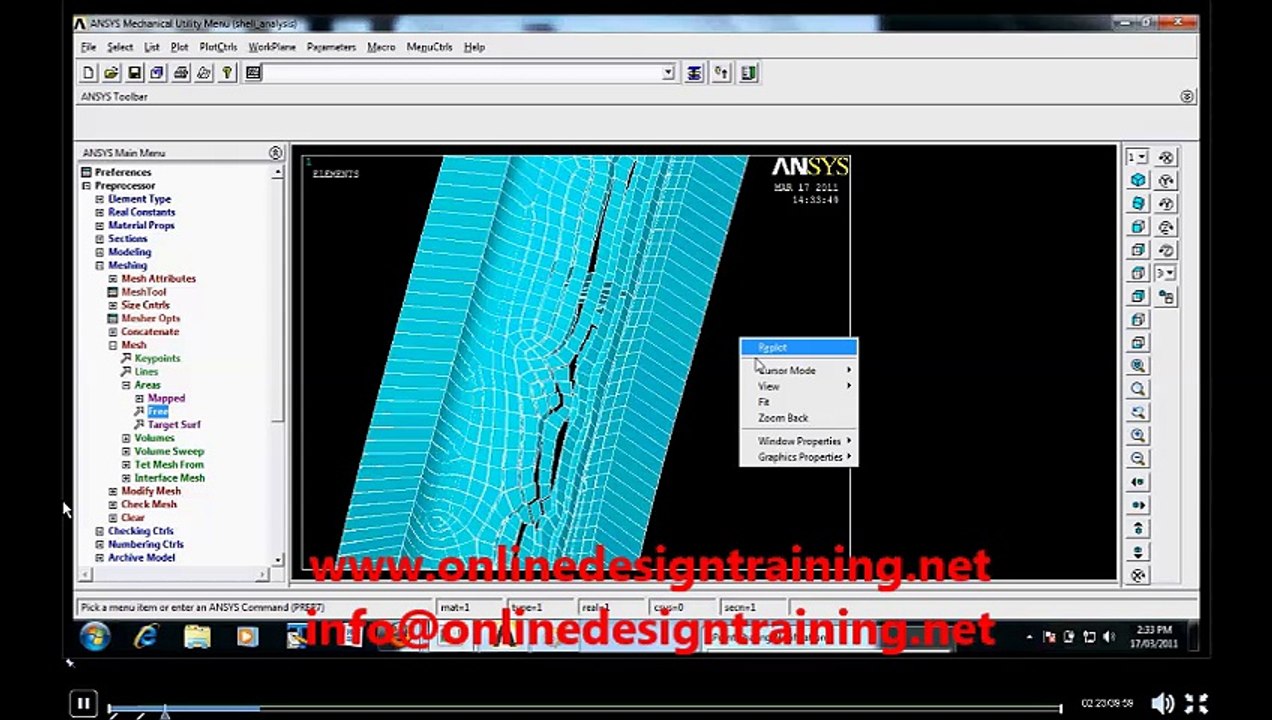Click the Raise Hidden toolbar icon
The height and width of the screenshot is (720, 1272).
coord(694,73)
